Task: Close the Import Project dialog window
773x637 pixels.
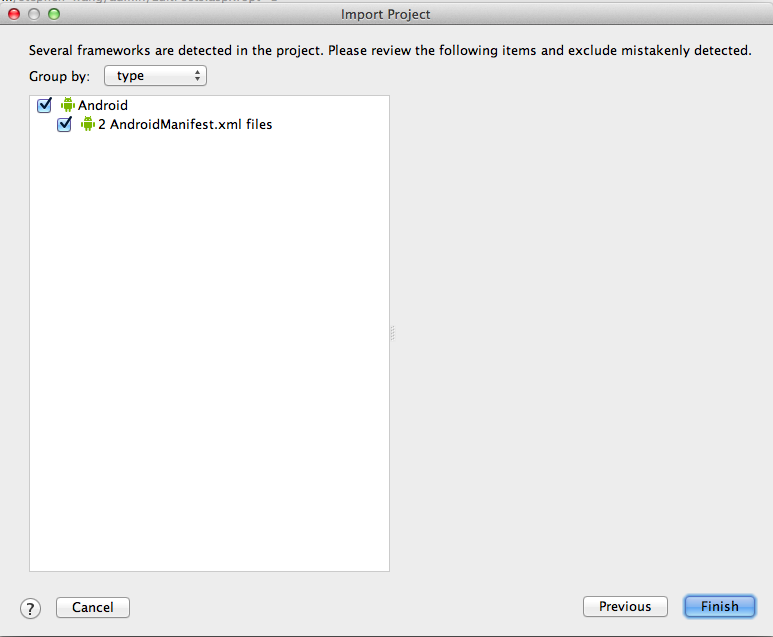Action: (14, 15)
